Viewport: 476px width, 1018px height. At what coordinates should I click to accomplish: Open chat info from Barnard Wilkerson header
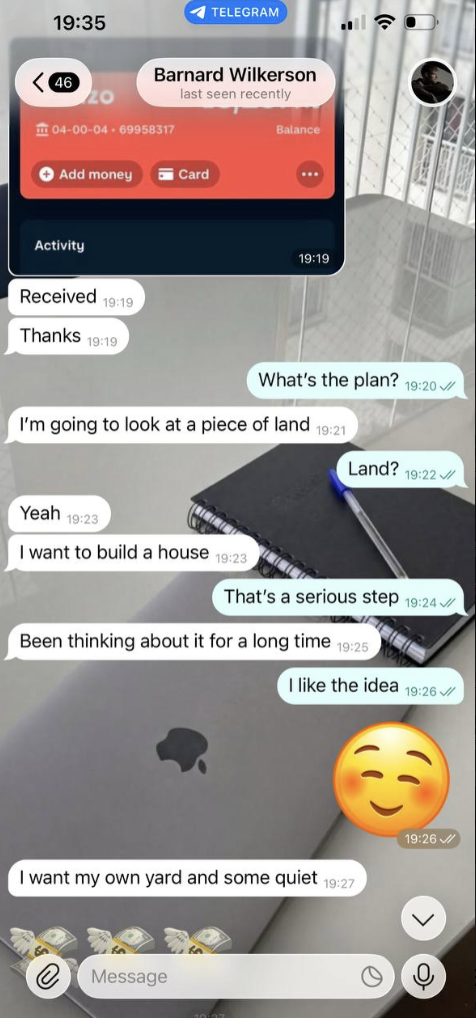point(236,82)
